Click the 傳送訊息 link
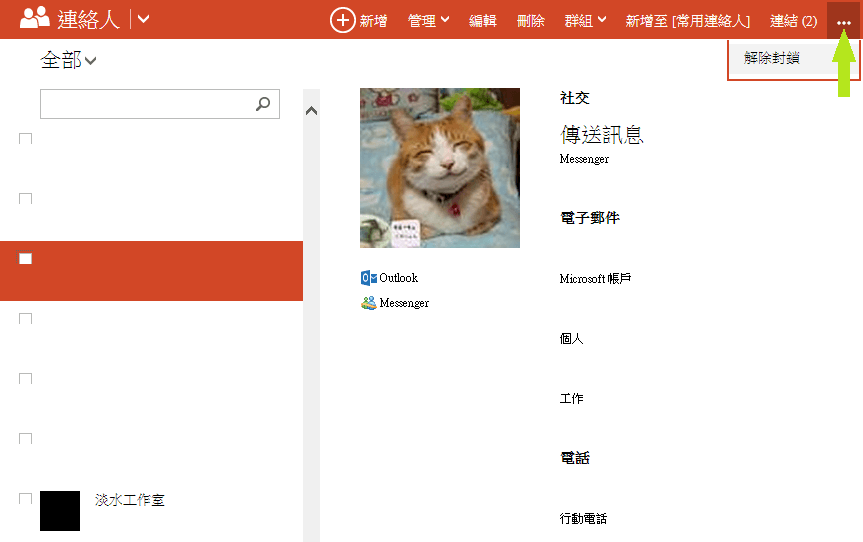 click(x=602, y=135)
